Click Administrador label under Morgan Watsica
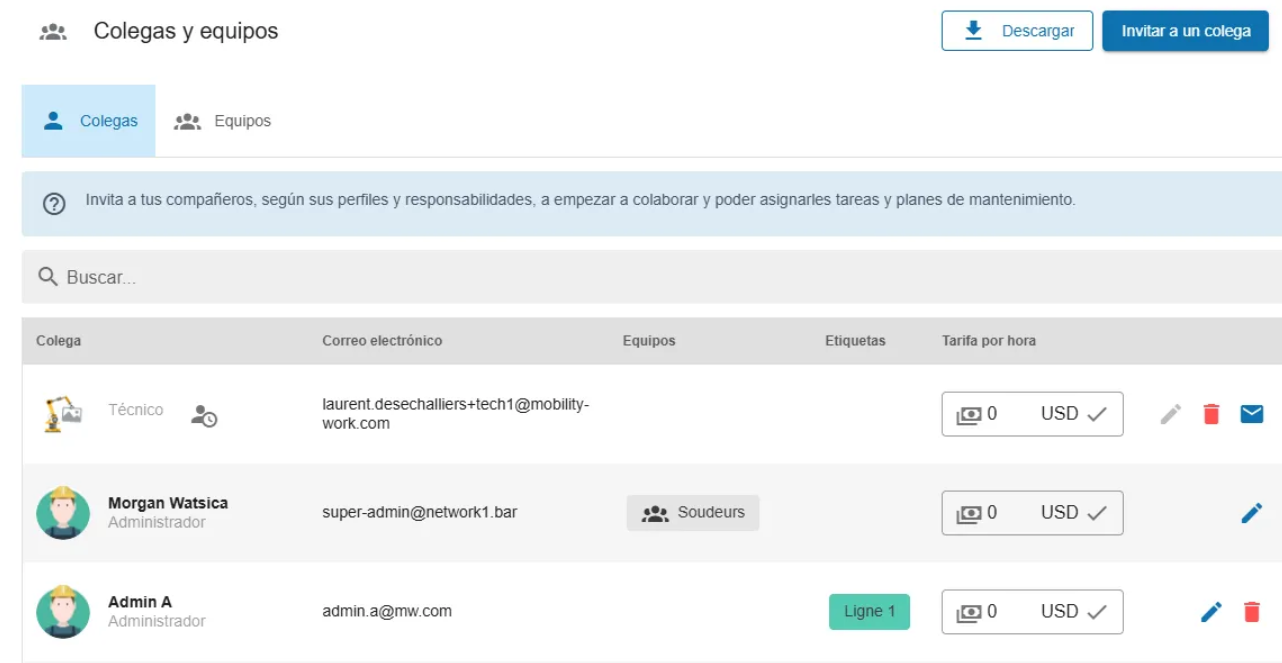The image size is (1282, 663). coord(157,523)
